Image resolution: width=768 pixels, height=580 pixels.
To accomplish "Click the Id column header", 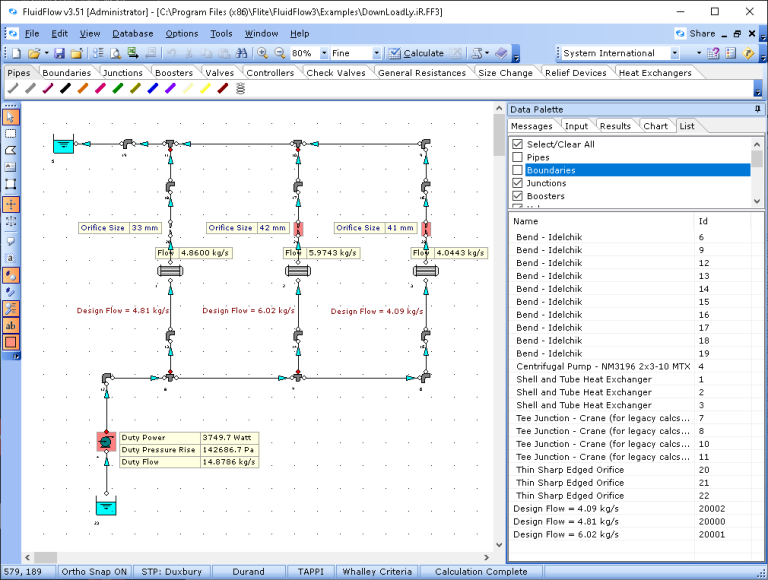I will [722, 221].
